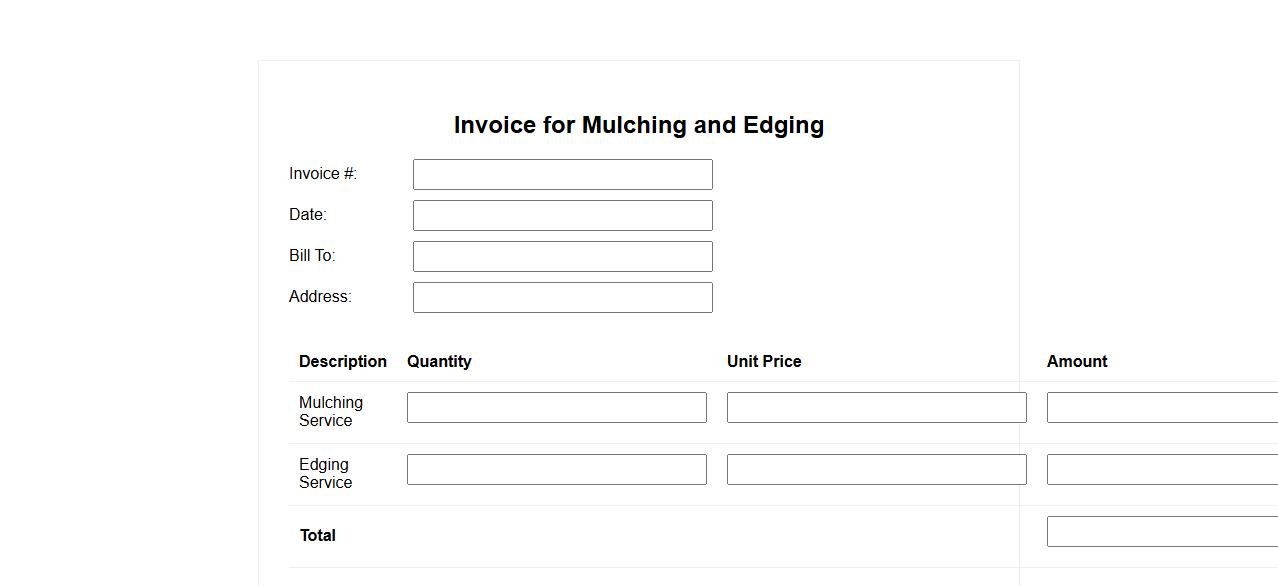
Task: Click the Mulching Service Quantity field
Action: click(x=556, y=407)
